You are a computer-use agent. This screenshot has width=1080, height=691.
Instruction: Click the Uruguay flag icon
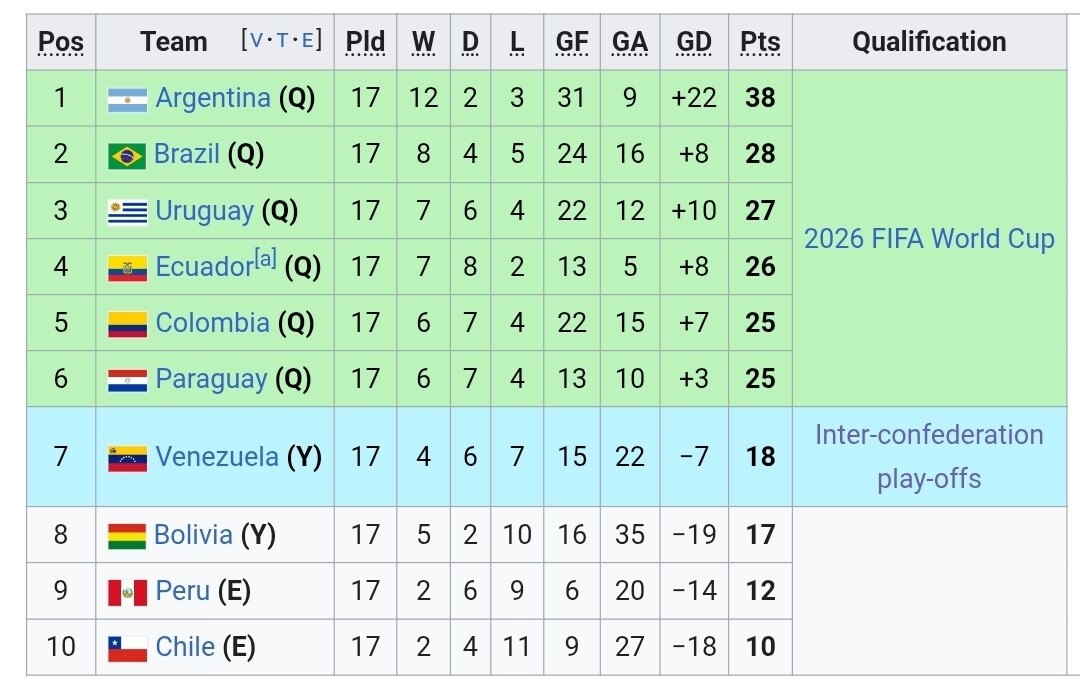point(127,212)
